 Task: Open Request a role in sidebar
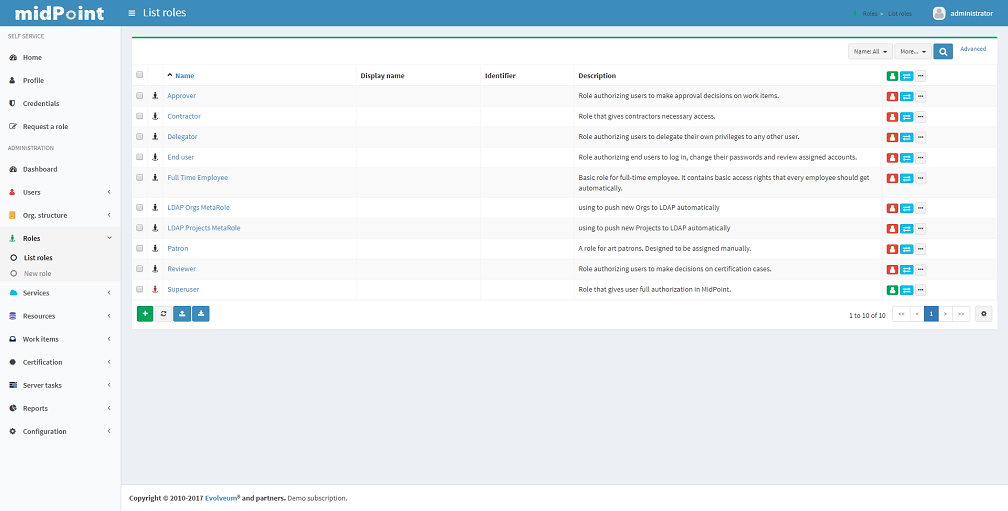click(x=60, y=127)
